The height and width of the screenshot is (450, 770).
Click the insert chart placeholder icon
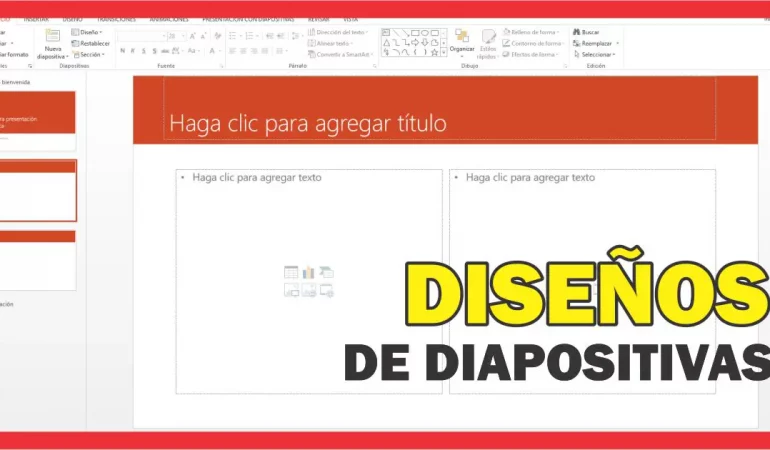(308, 272)
